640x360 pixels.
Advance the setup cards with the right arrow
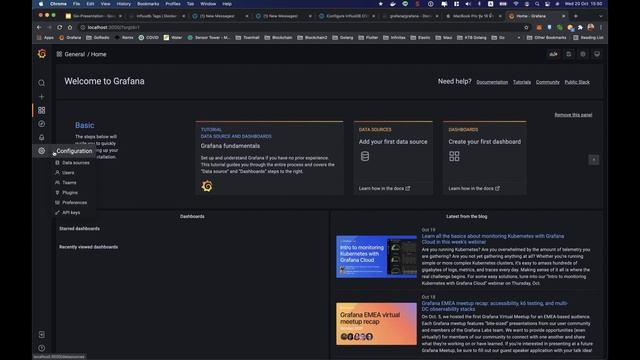(594, 160)
